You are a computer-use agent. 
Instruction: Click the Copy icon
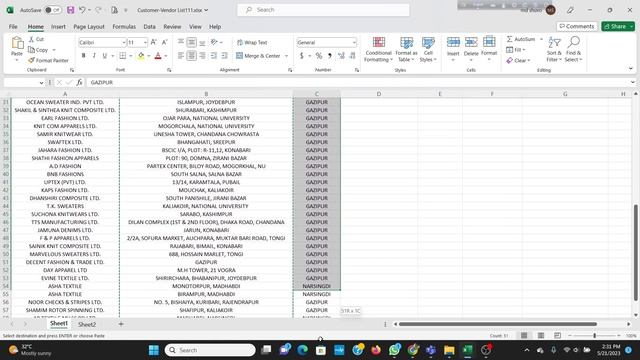pos(31,50)
